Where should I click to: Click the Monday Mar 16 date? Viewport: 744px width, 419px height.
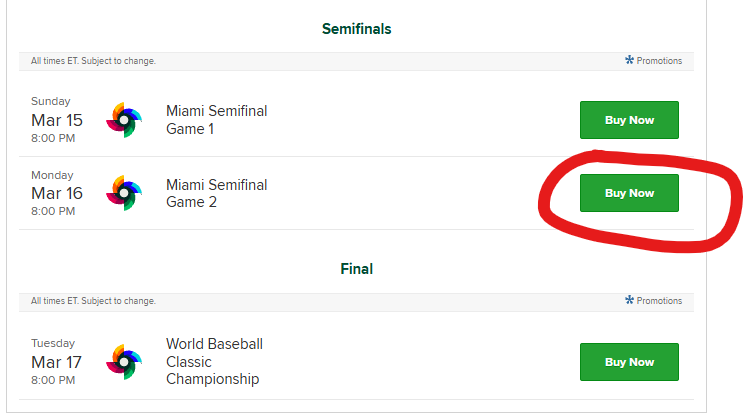[x=56, y=193]
